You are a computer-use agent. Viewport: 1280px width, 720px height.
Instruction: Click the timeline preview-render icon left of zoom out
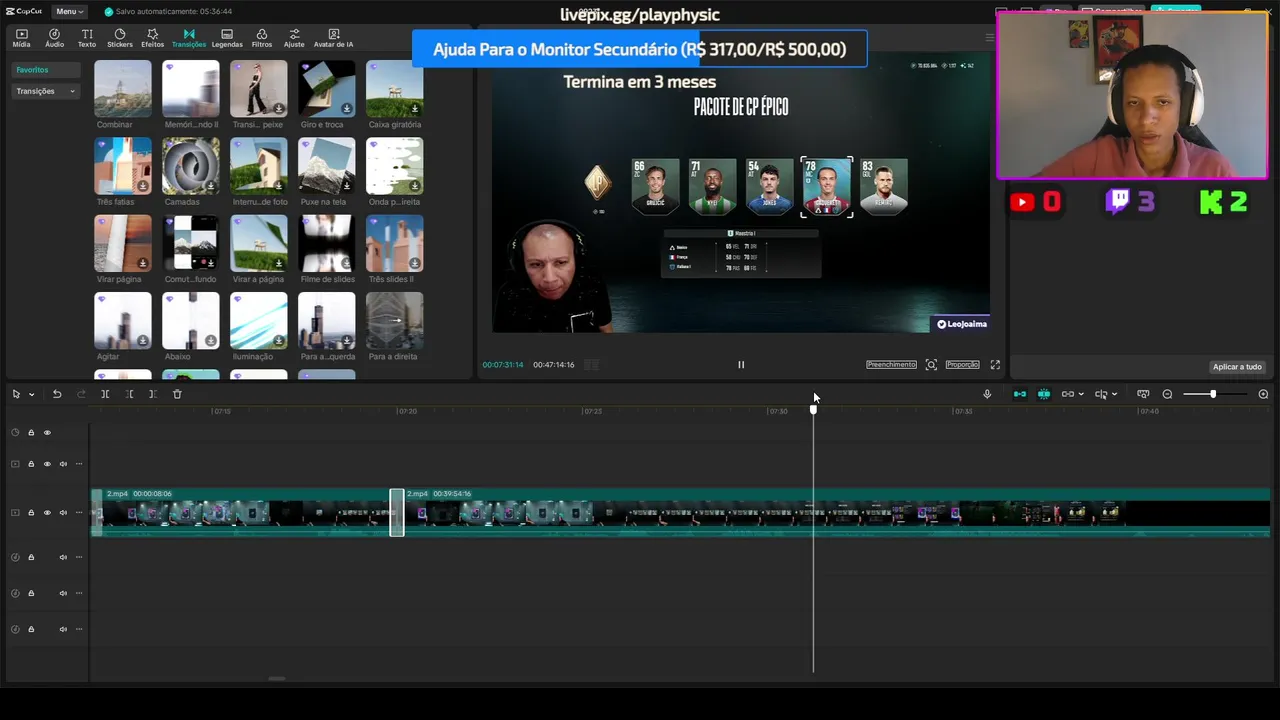[x=1143, y=394]
